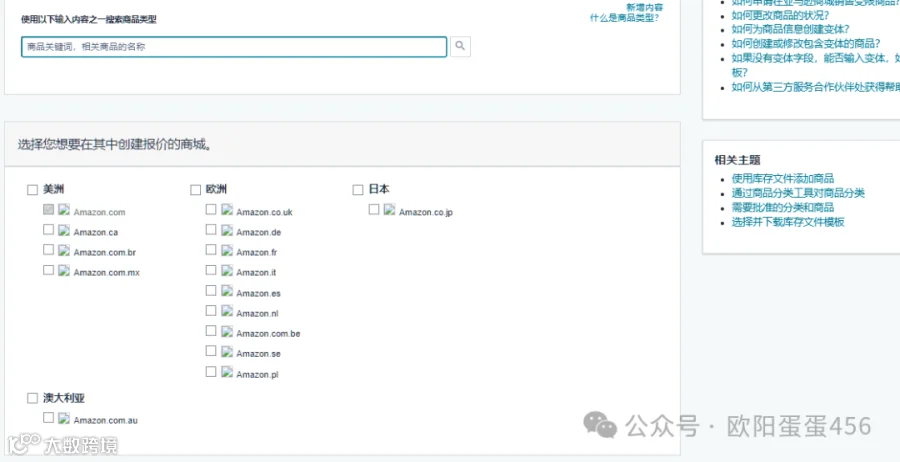Enable the Amazon.de checkbox
The image size is (900, 462).
coord(211,230)
